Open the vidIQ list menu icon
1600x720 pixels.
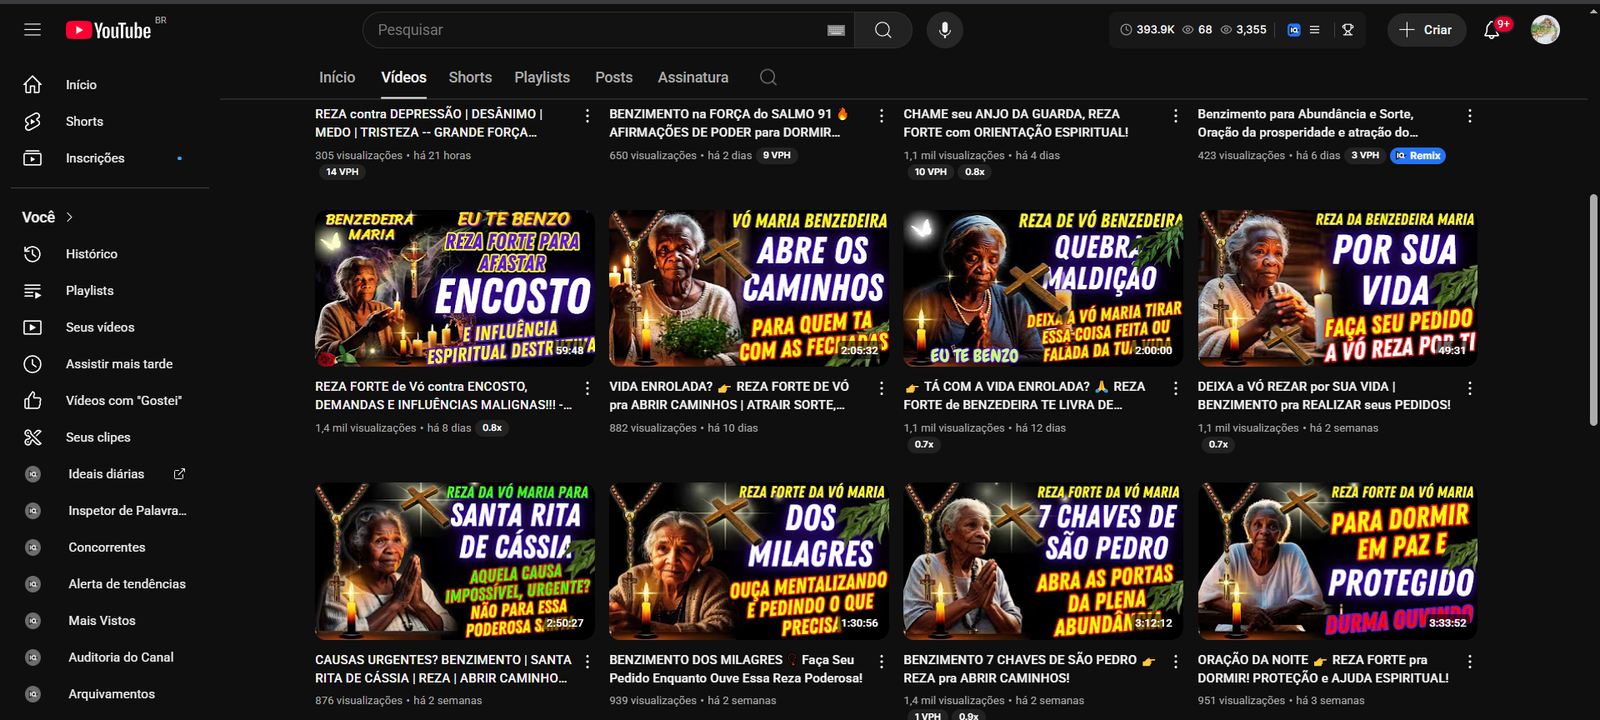point(1315,30)
